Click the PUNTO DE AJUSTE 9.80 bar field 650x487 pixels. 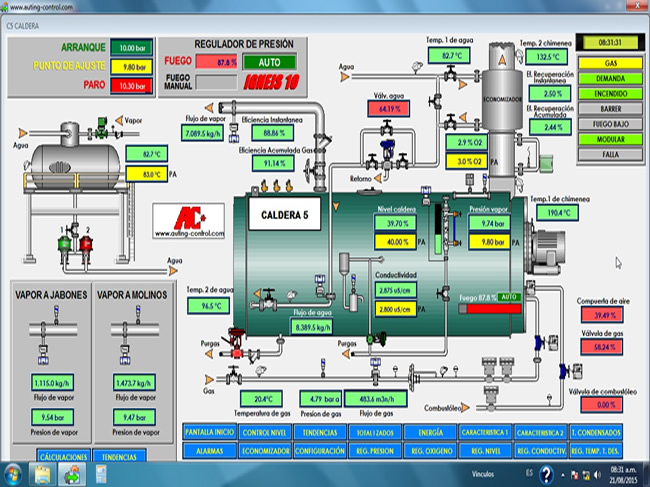coord(129,67)
